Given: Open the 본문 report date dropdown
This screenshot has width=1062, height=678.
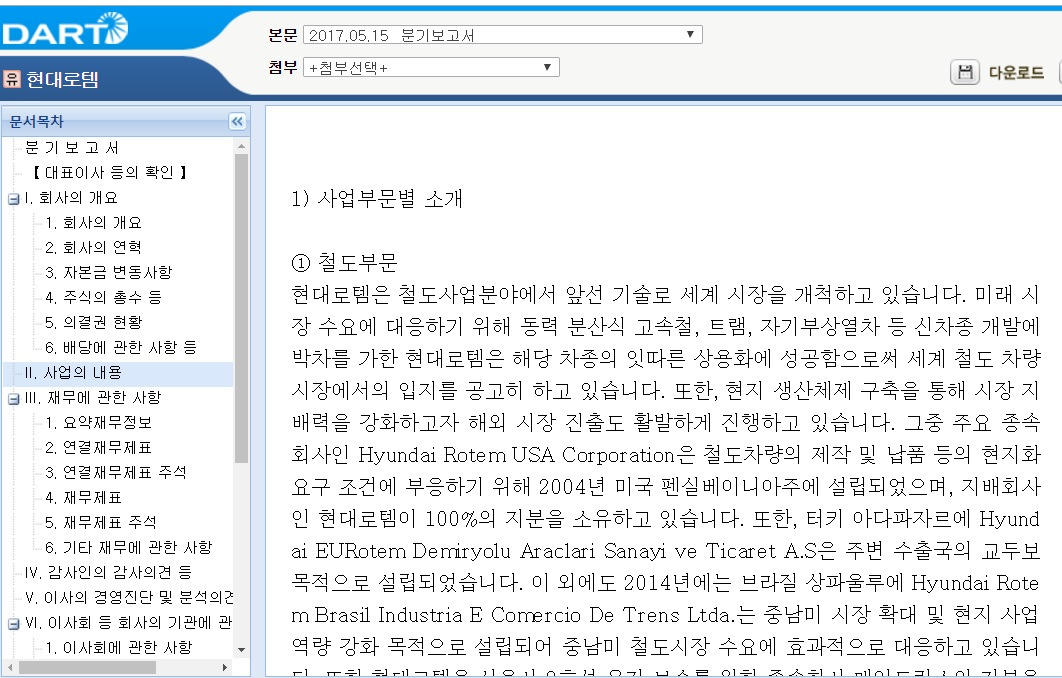Looking at the screenshot, I should [503, 35].
